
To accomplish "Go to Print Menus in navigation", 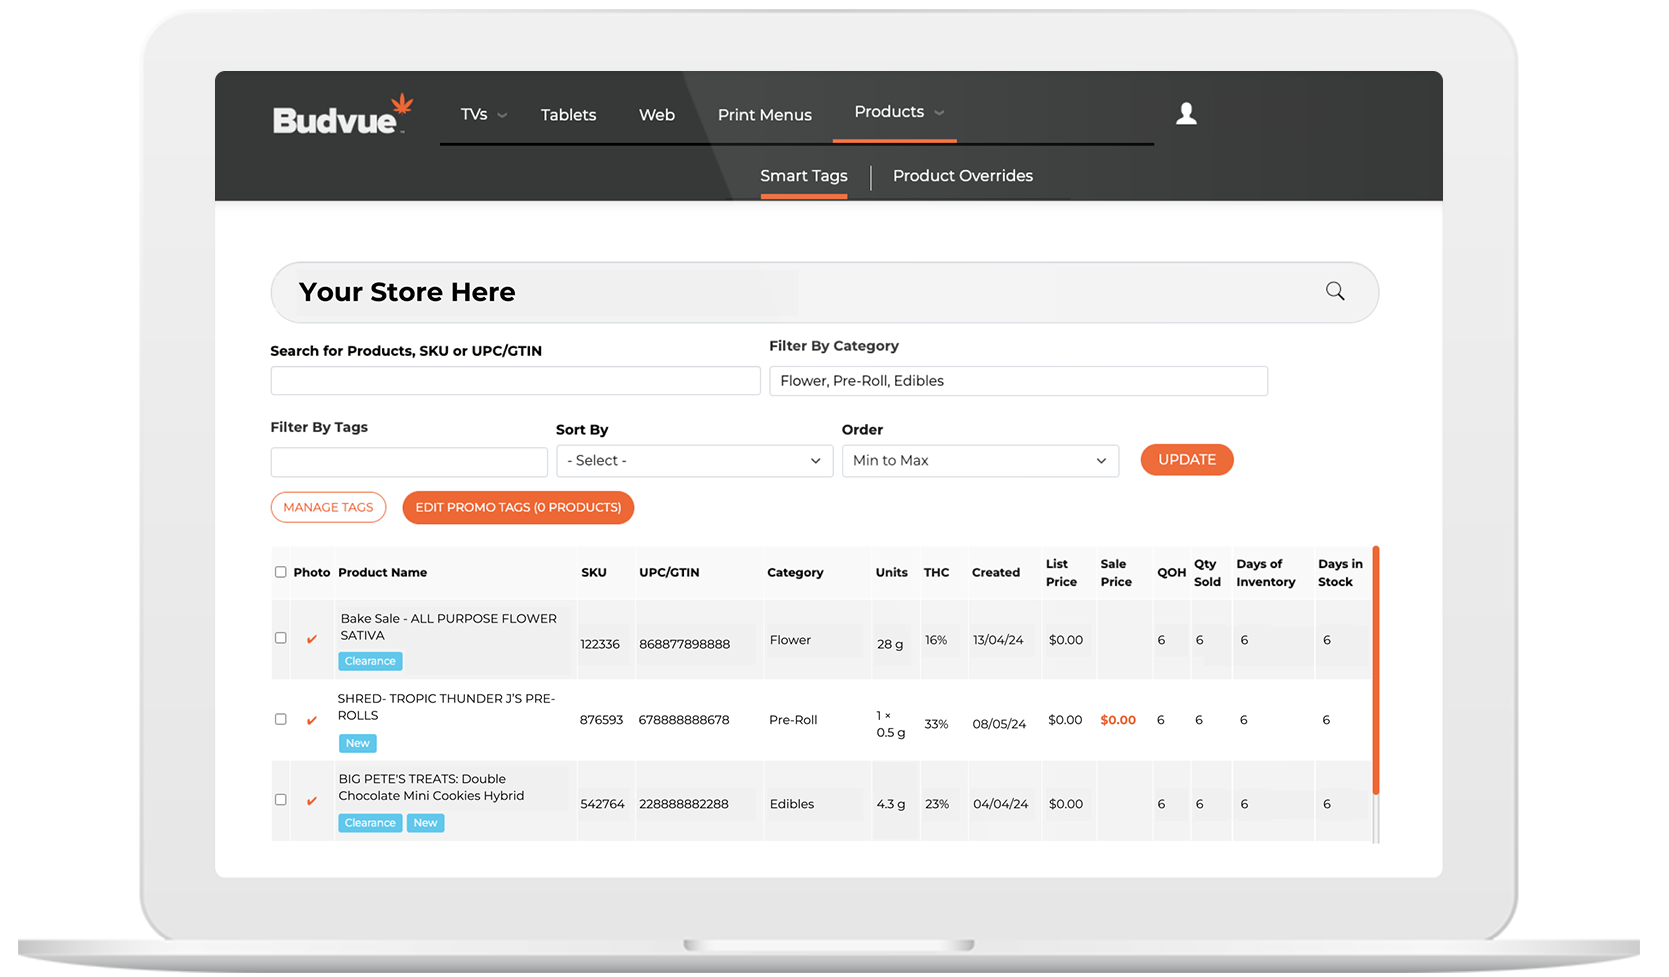I will (x=764, y=115).
